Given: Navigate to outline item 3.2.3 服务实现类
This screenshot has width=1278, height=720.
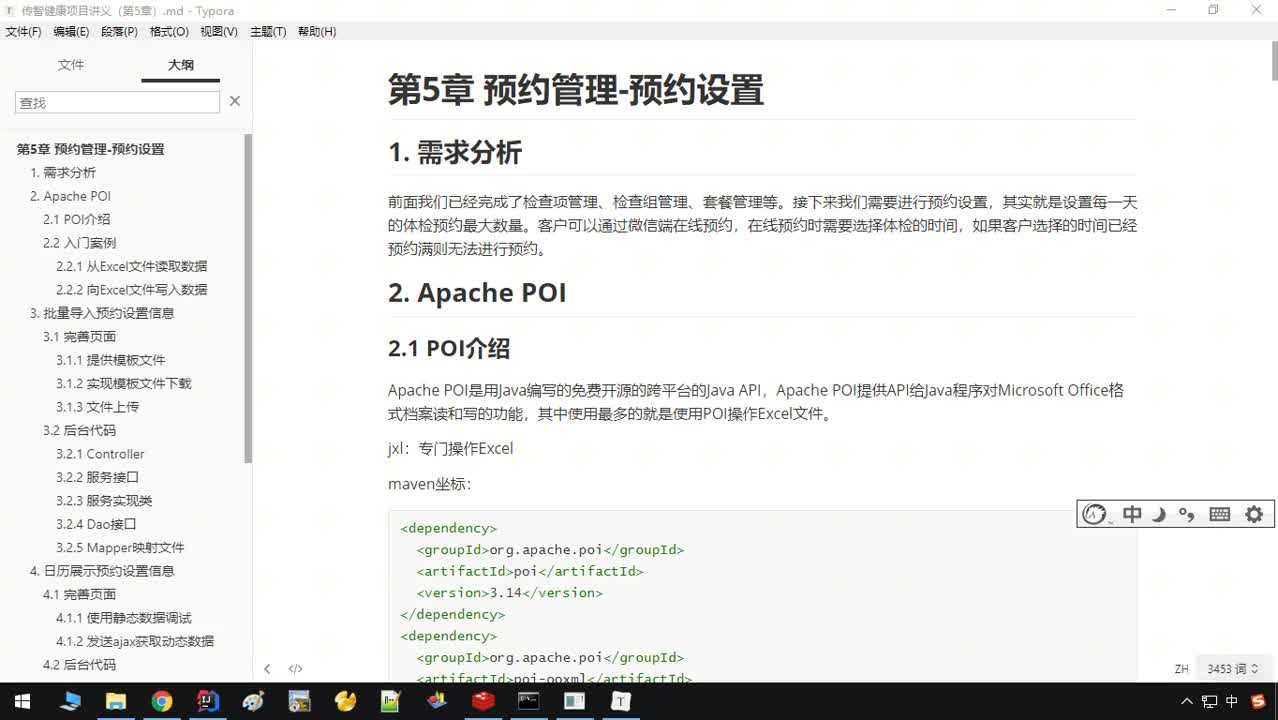Looking at the screenshot, I should pos(105,501).
